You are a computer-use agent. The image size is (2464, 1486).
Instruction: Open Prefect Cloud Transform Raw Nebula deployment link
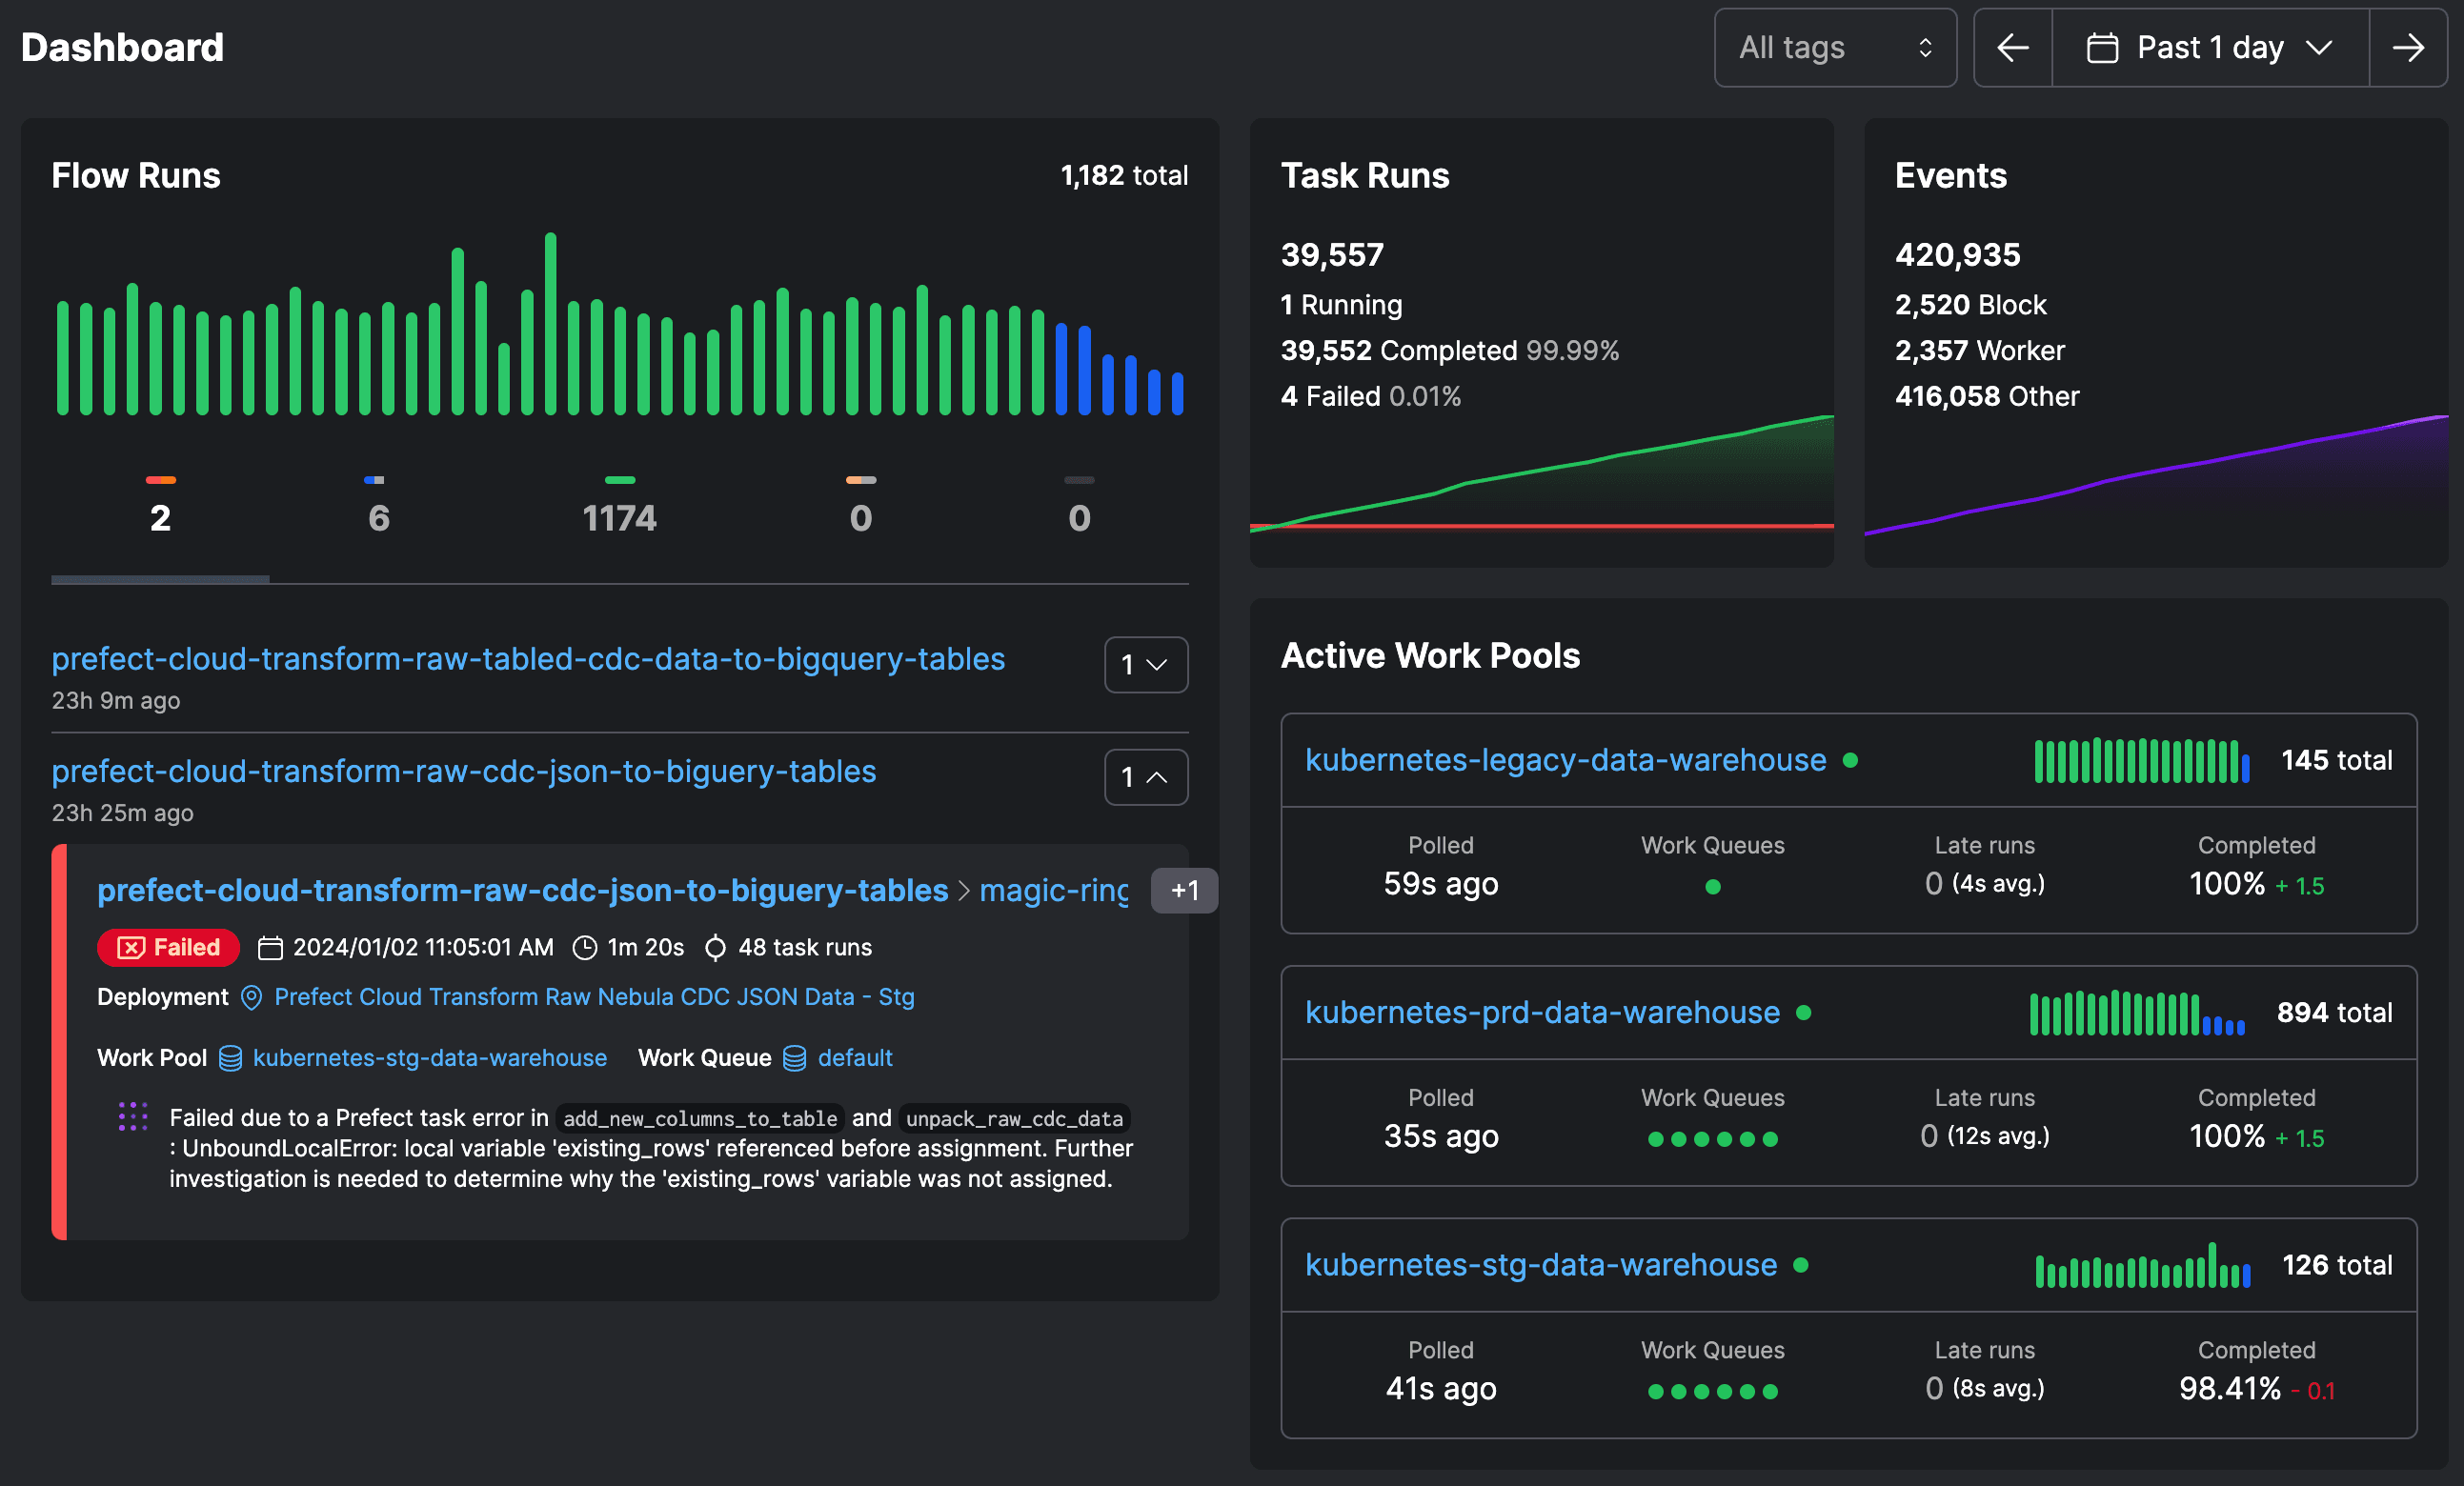point(594,997)
